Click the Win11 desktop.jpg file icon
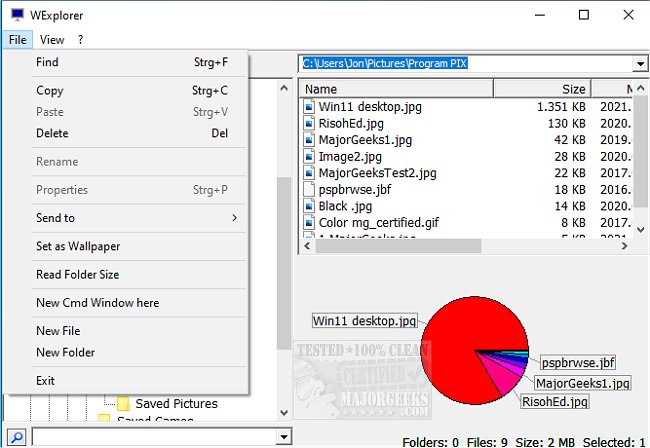The height and width of the screenshot is (448, 650). point(310,106)
